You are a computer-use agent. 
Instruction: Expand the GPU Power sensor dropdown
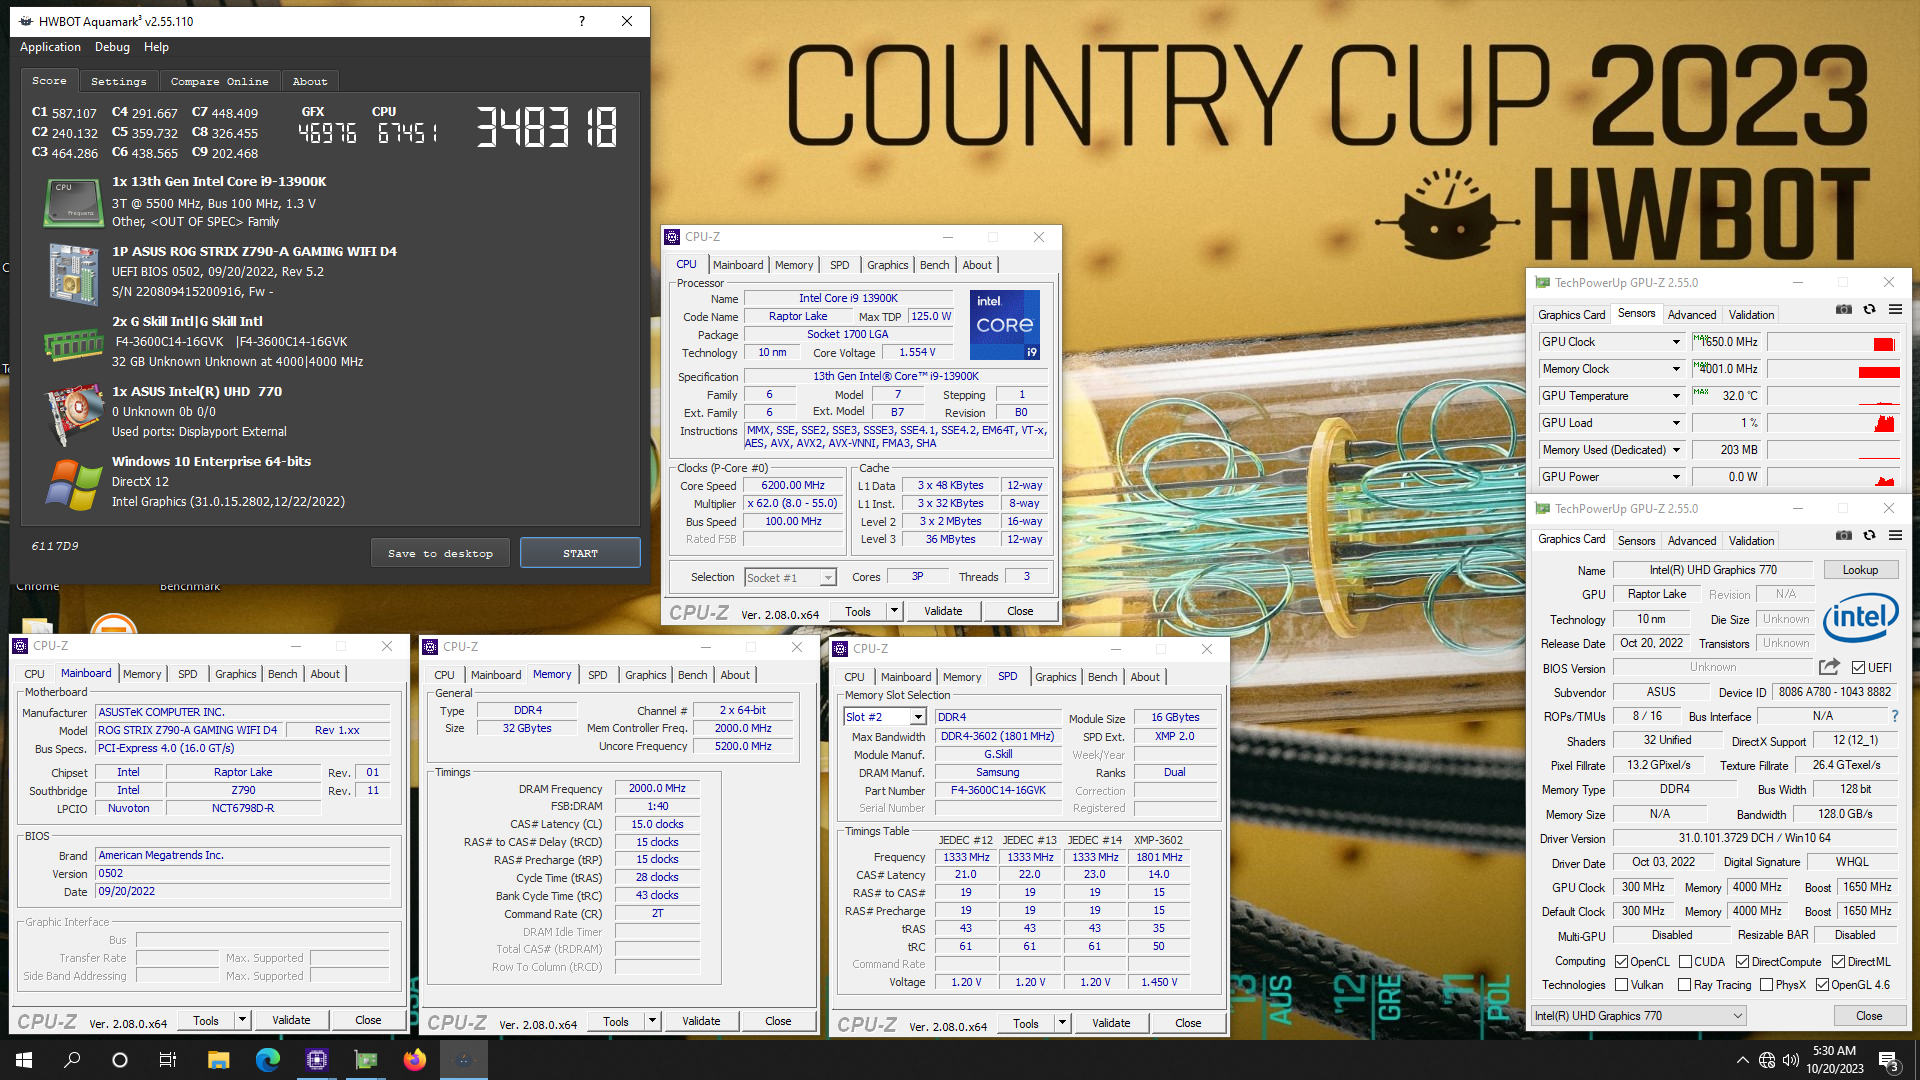[x=1676, y=477]
